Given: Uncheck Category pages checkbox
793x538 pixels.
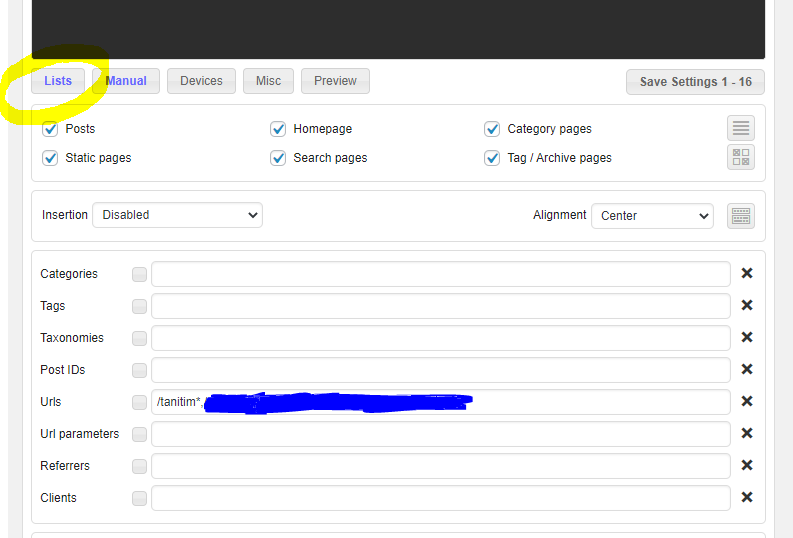Looking at the screenshot, I should pyautogui.click(x=492, y=129).
